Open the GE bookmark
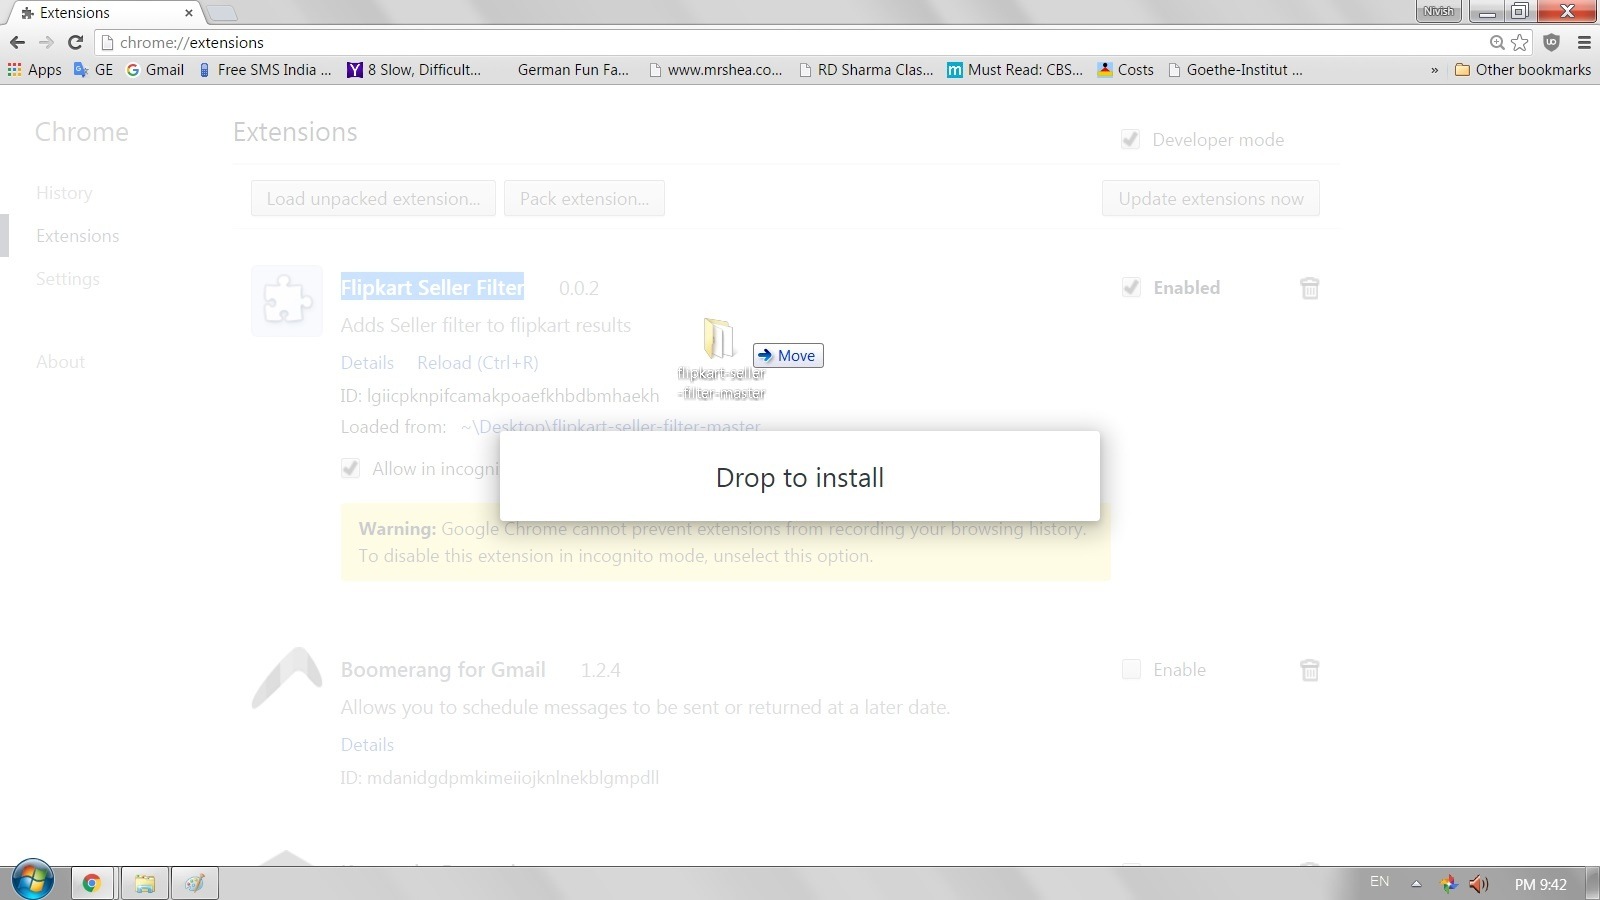Screen dimensions: 1600x900 click(x=94, y=70)
